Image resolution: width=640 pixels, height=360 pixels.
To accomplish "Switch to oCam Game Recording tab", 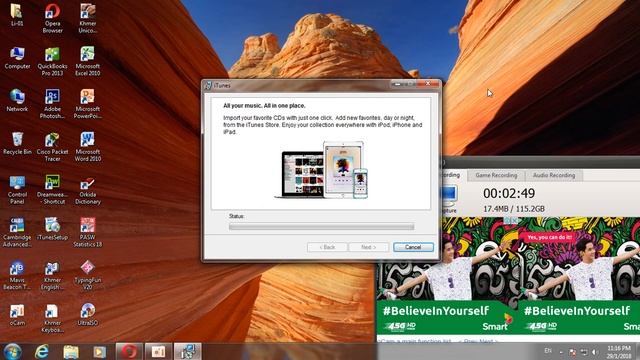I will pyautogui.click(x=496, y=175).
